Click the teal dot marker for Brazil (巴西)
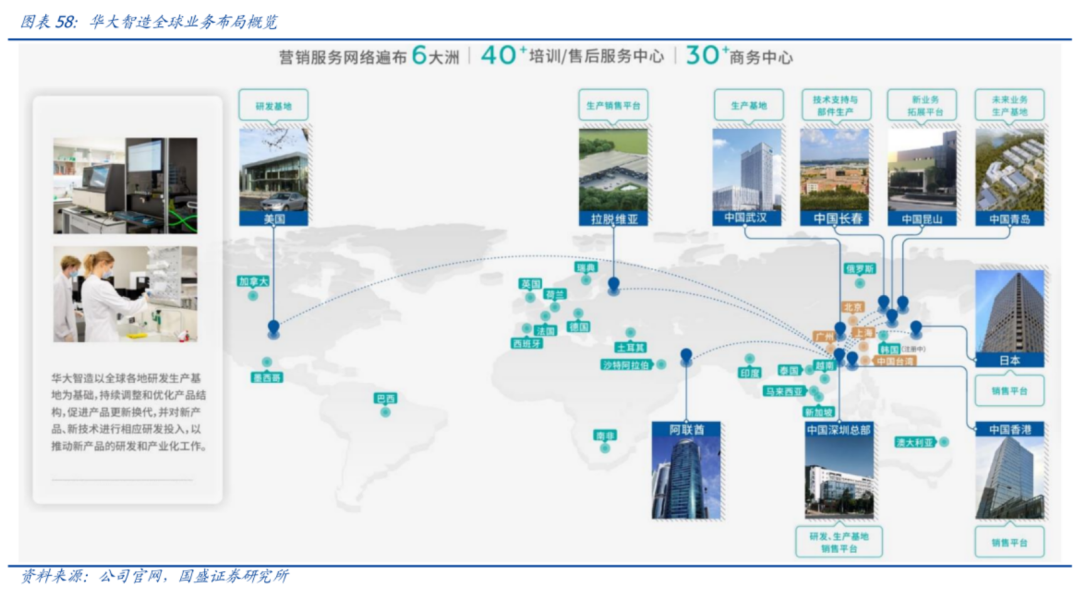Screen dimensions: 1080x594 click(385, 411)
